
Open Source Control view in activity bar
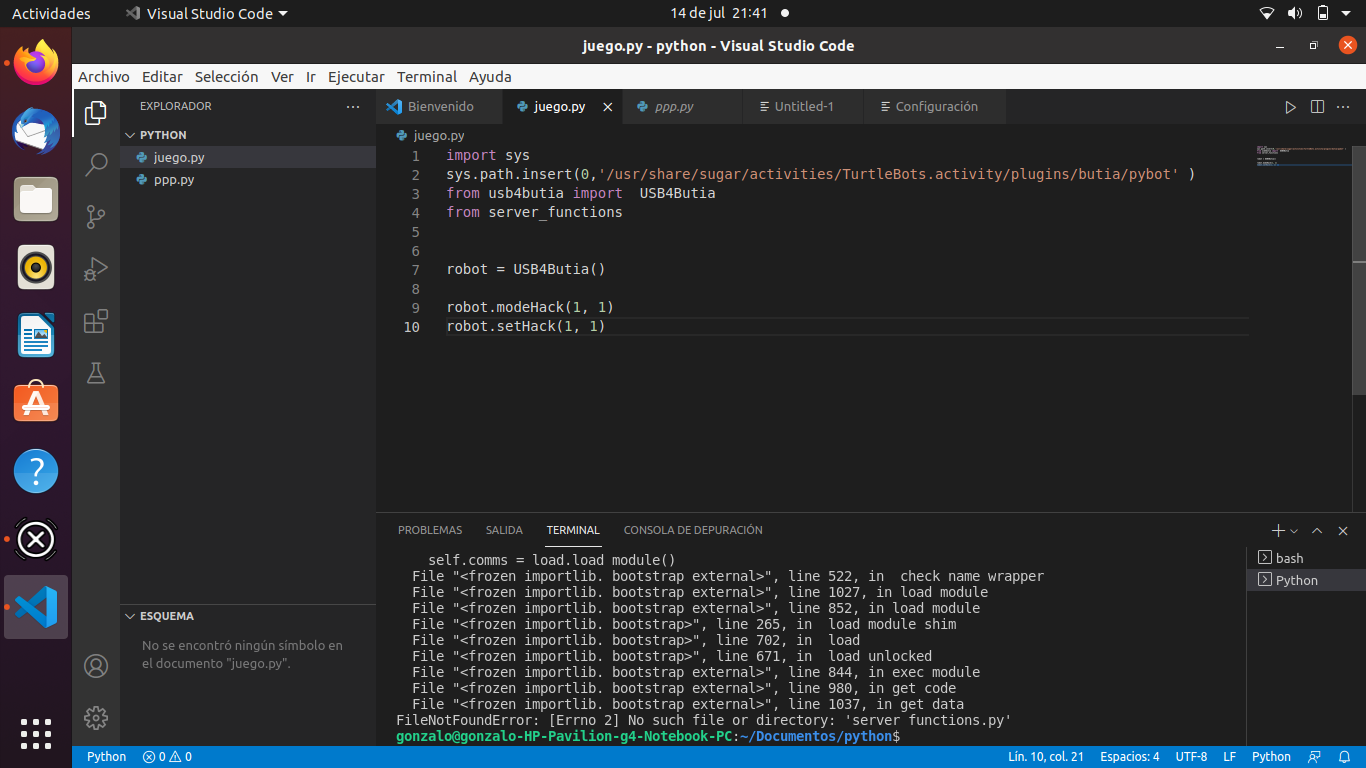[x=96, y=217]
